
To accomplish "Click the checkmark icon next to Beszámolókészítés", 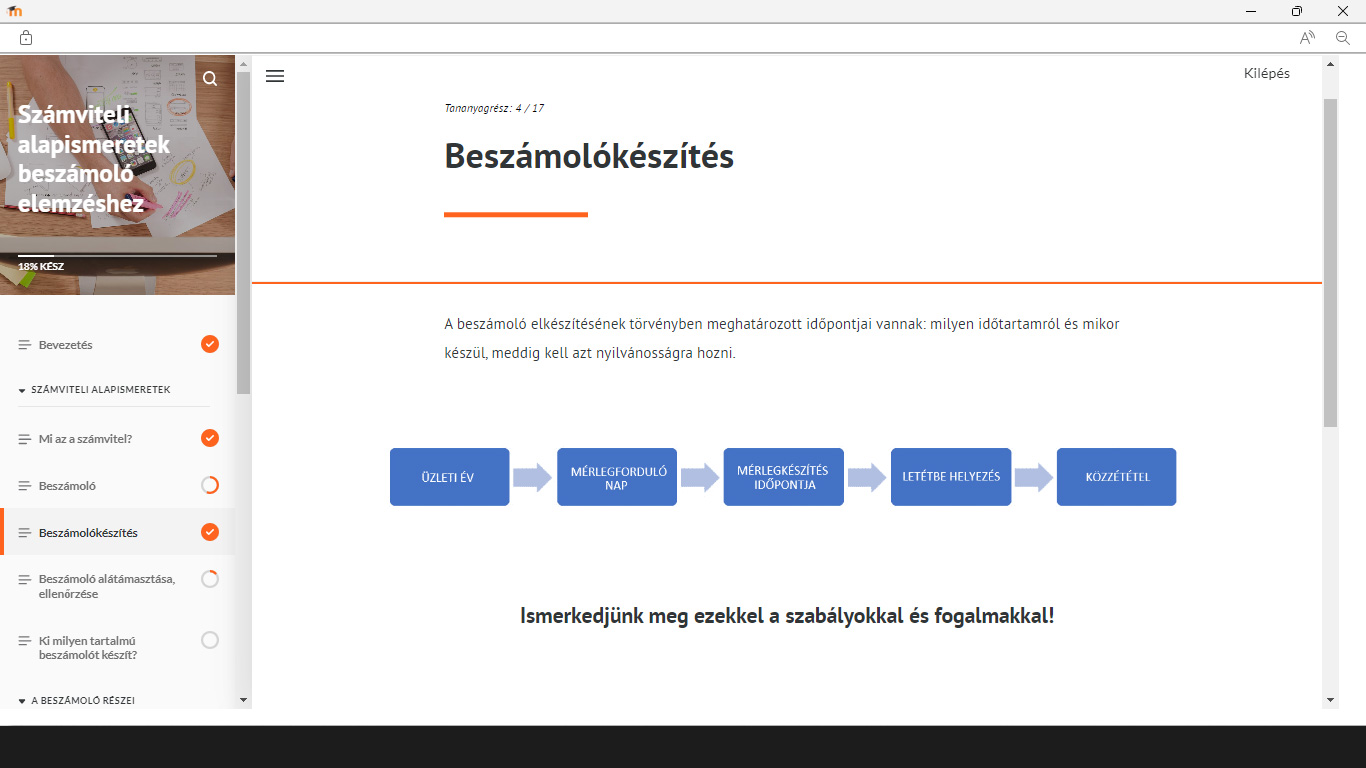I will click(x=210, y=532).
